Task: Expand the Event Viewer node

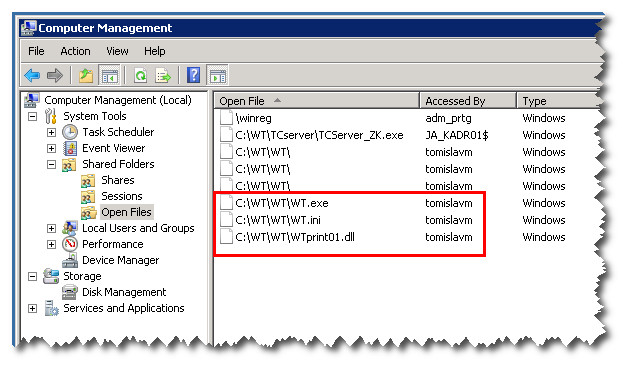Action: (51, 148)
